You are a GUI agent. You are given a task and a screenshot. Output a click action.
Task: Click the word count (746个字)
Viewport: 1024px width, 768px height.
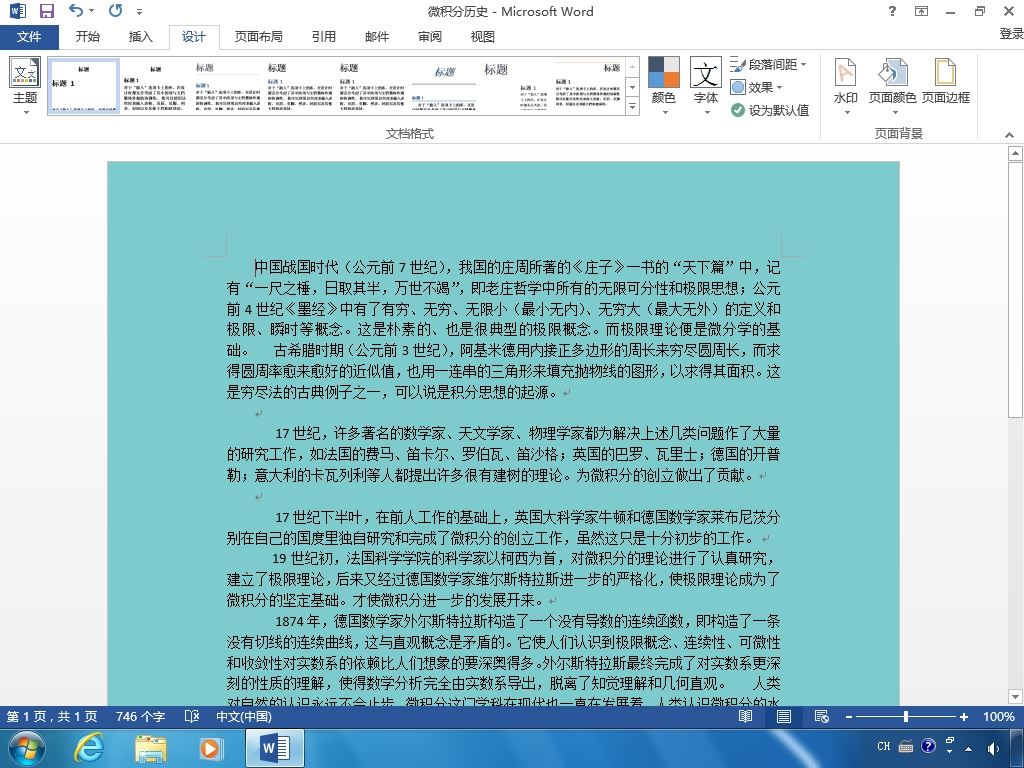coord(140,716)
